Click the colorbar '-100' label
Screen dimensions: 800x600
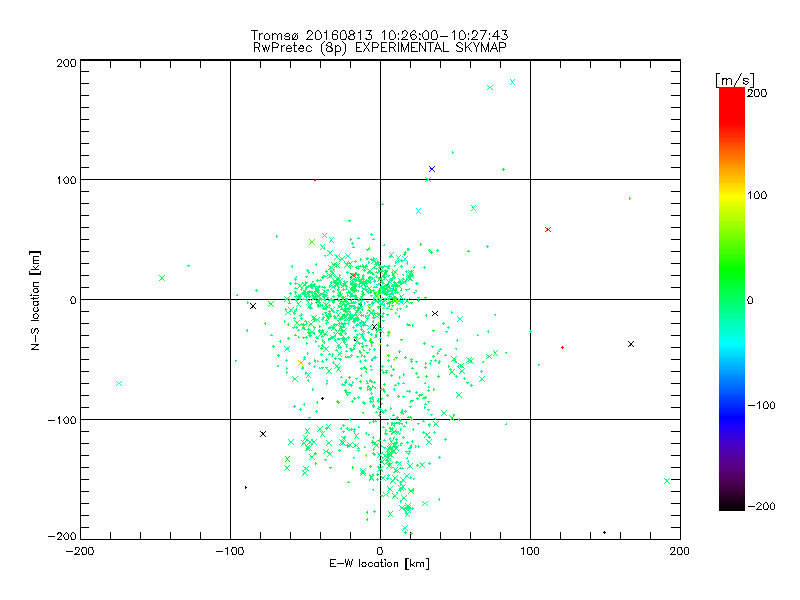761,405
